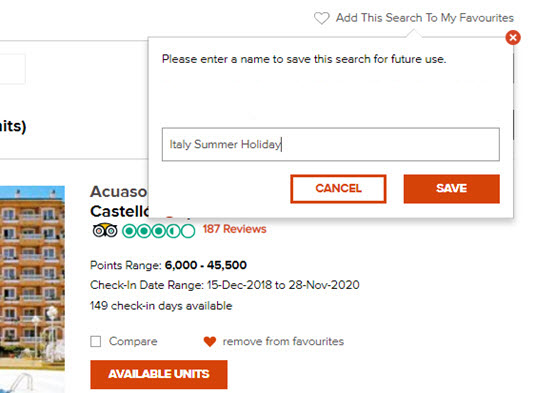
Task: Click remove from favourites link
Action: point(283,341)
